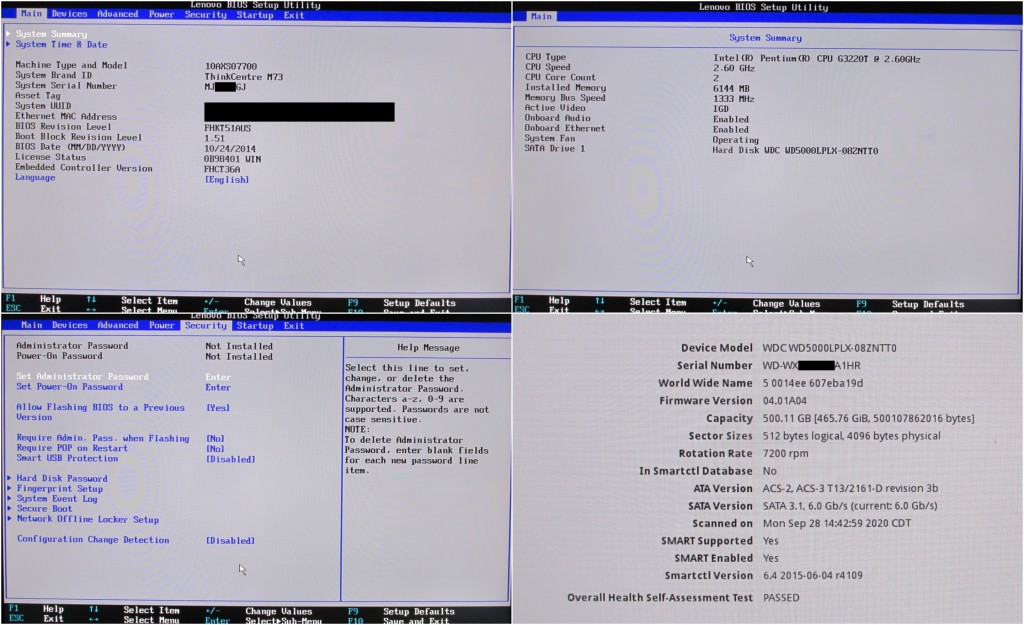The image size is (1024, 625).
Task: Click Installed Memory value 6144 MB
Action: click(731, 88)
